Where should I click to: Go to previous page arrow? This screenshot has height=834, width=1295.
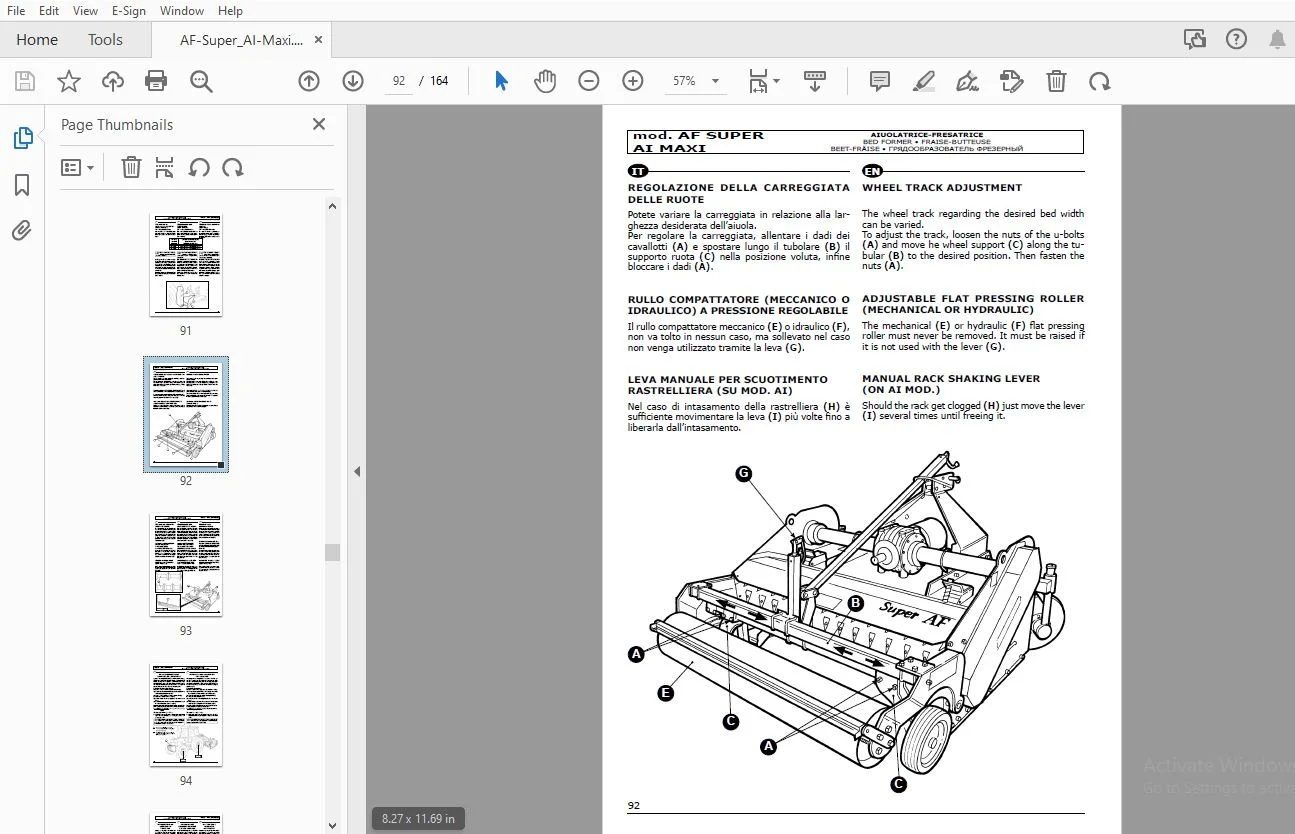click(x=309, y=81)
